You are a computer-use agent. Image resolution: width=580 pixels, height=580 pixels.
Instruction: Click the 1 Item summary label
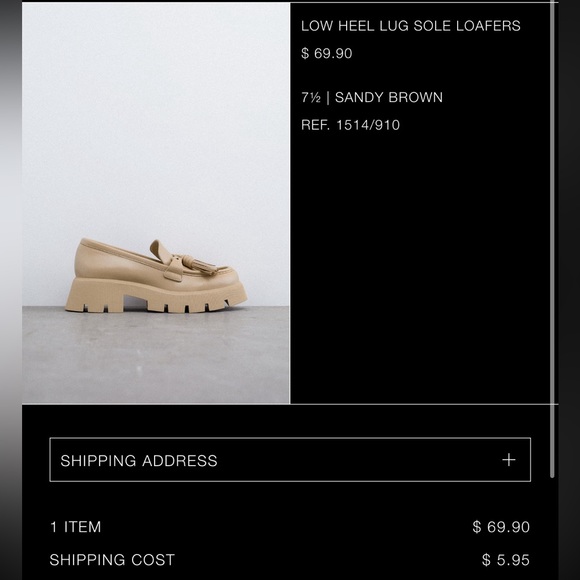pyautogui.click(x=75, y=527)
